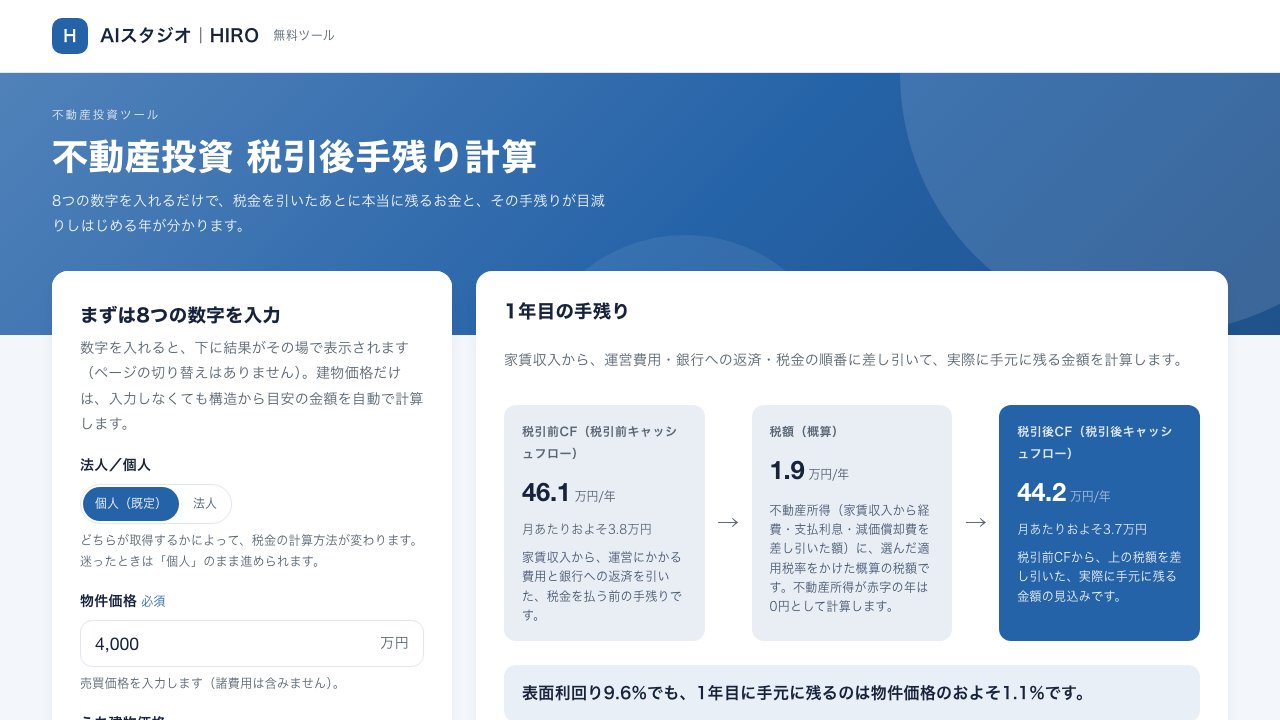Click the blue H logo icon
Viewport: 1280px width, 720px height.
tap(70, 36)
